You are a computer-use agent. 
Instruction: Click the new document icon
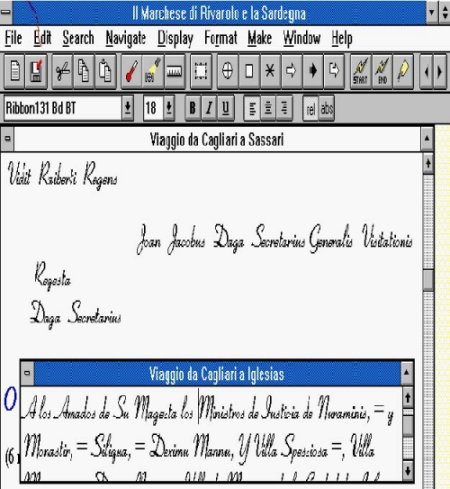15,71
